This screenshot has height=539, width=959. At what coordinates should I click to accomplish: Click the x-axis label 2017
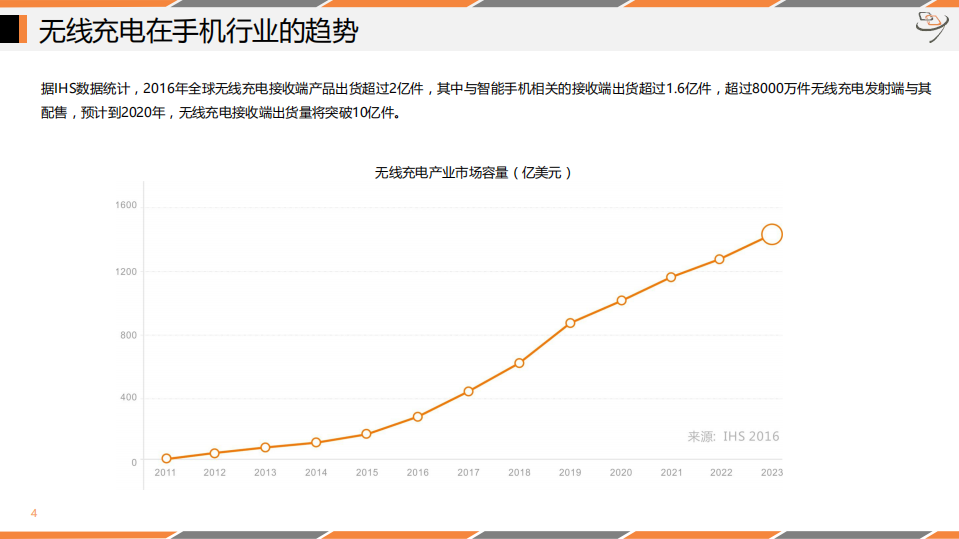point(468,472)
